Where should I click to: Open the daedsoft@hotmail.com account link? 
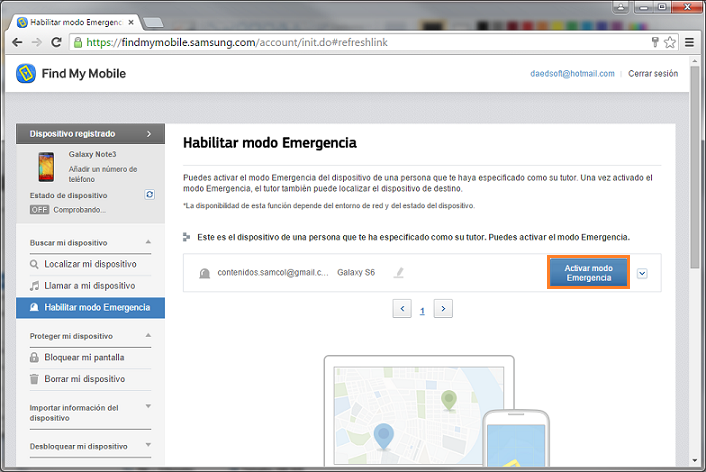tap(572, 73)
